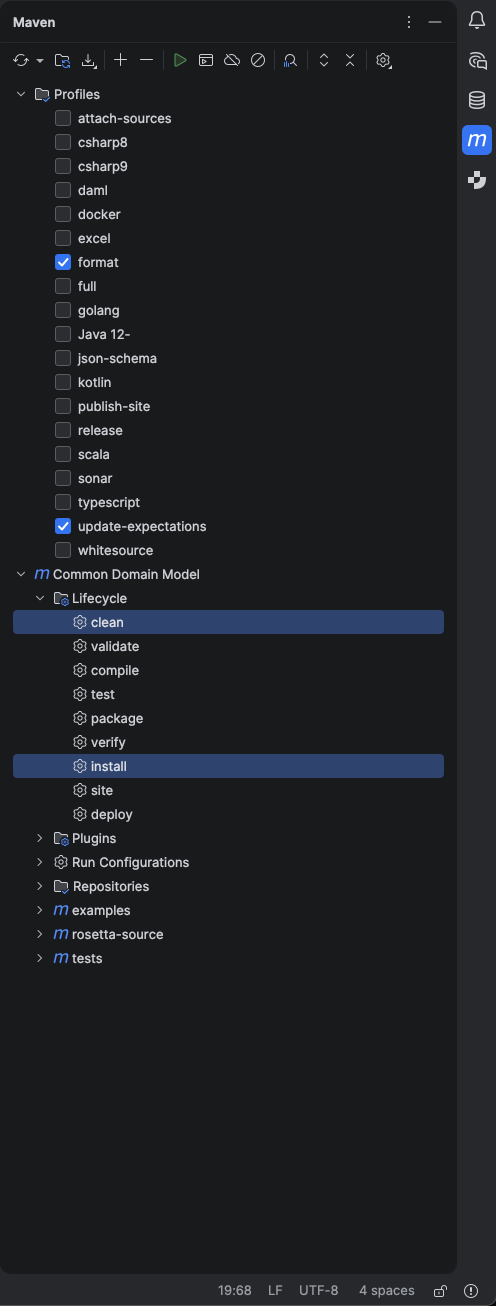Image resolution: width=496 pixels, height=1306 pixels.
Task: Expand the Repositories node
Action: (40, 886)
